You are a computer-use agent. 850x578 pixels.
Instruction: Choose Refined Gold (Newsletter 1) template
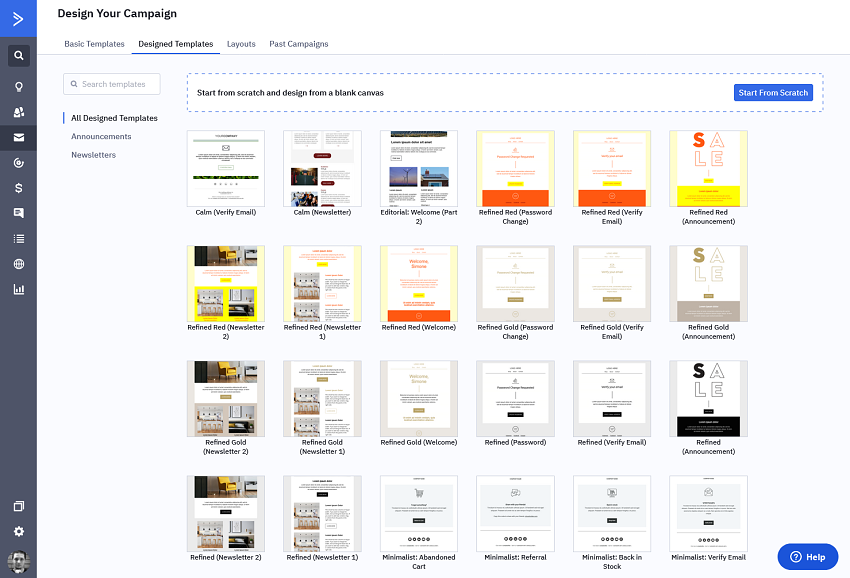pos(323,399)
